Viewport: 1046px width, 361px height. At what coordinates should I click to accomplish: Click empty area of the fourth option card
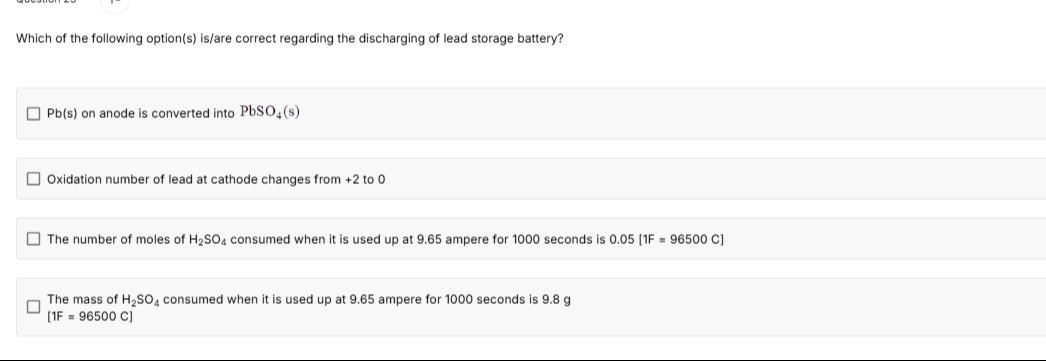(x=801, y=307)
